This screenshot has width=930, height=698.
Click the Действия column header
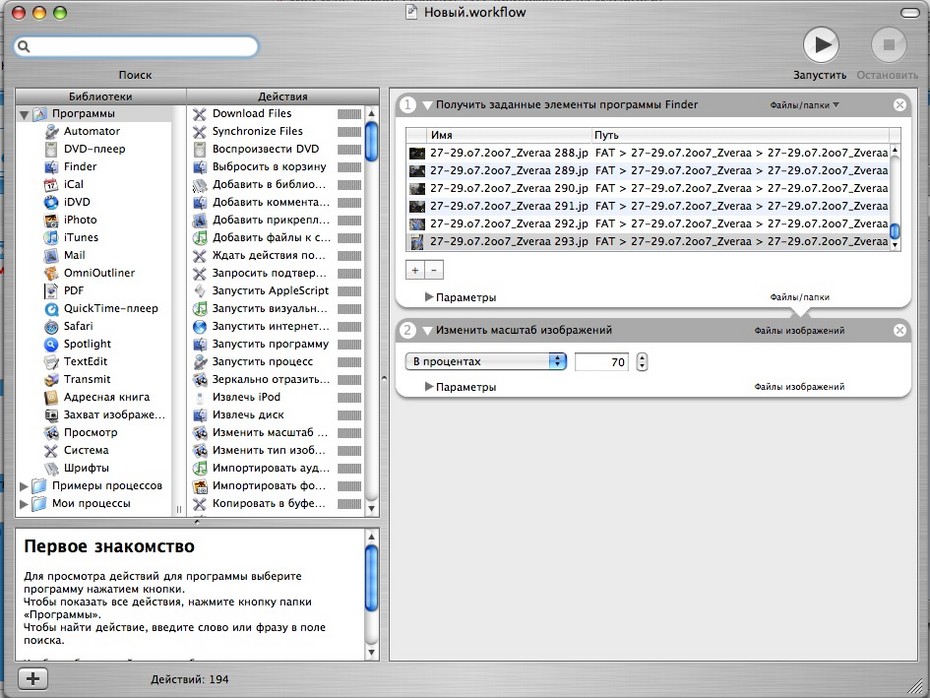[283, 96]
